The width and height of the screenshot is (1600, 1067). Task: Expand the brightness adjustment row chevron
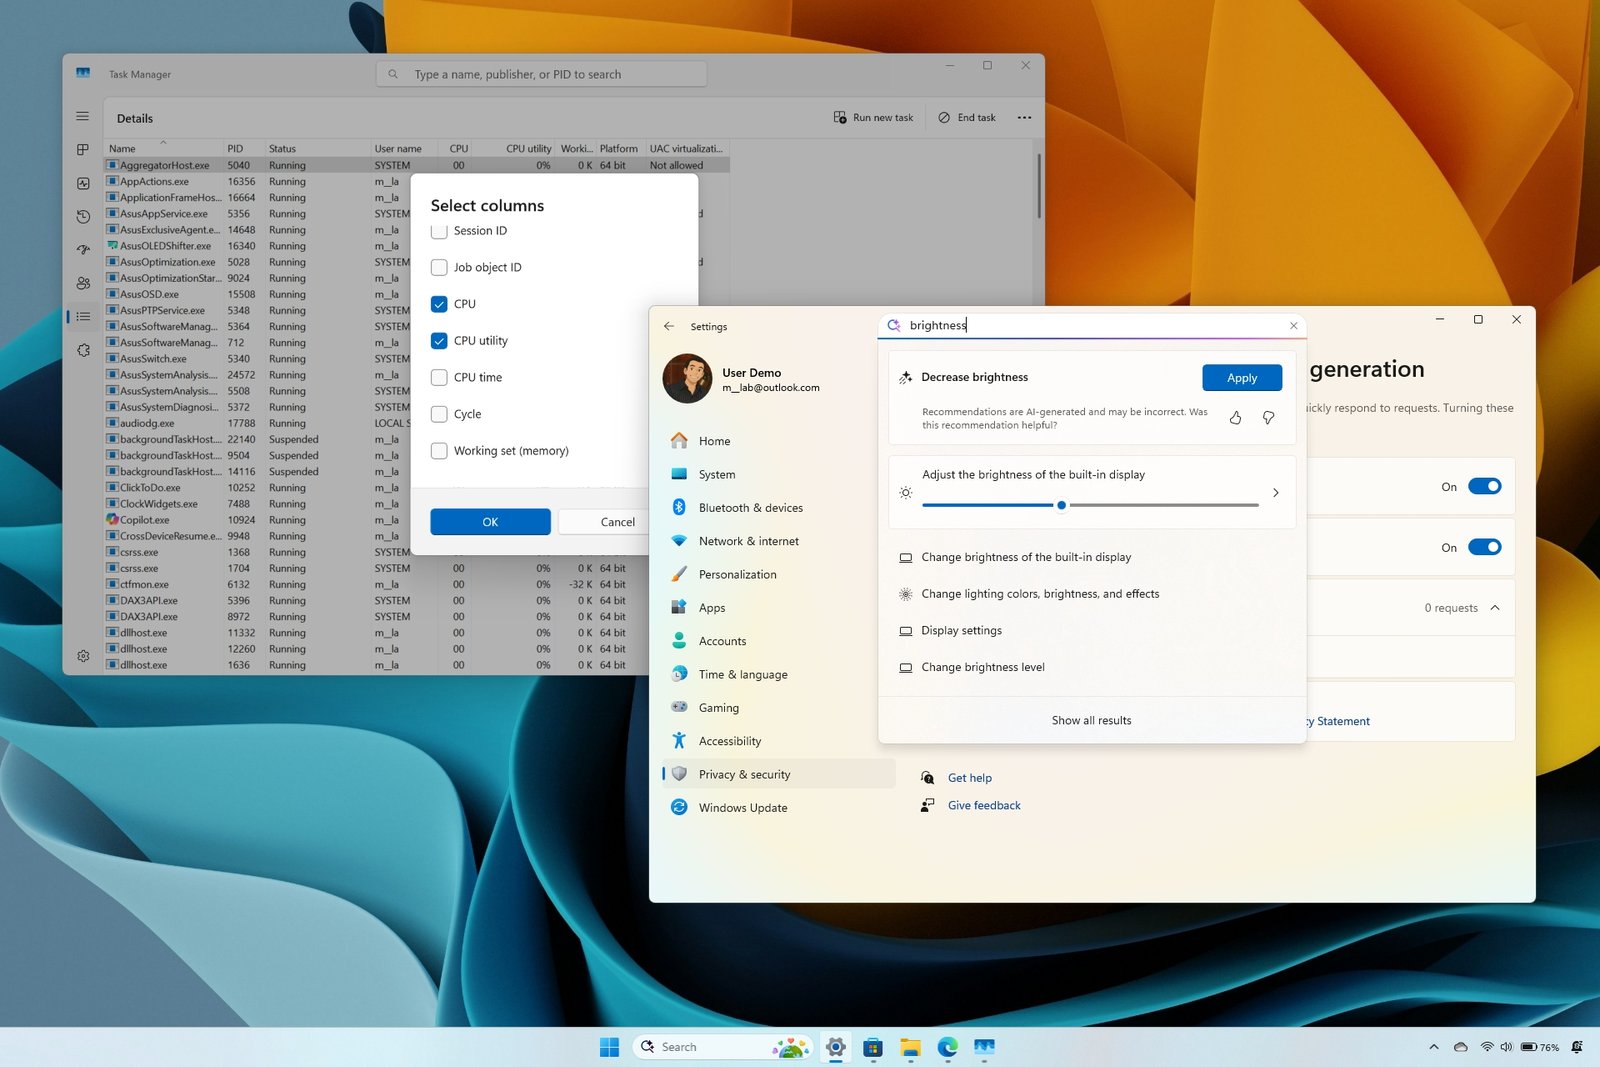(1275, 492)
